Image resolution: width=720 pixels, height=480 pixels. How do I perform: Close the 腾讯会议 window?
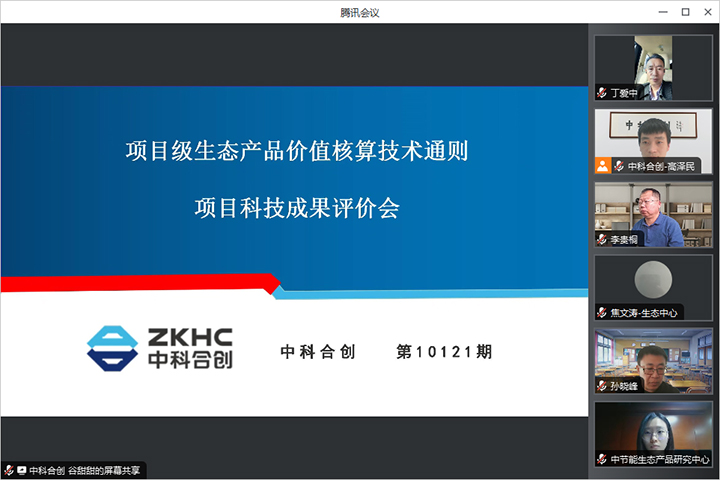point(708,12)
